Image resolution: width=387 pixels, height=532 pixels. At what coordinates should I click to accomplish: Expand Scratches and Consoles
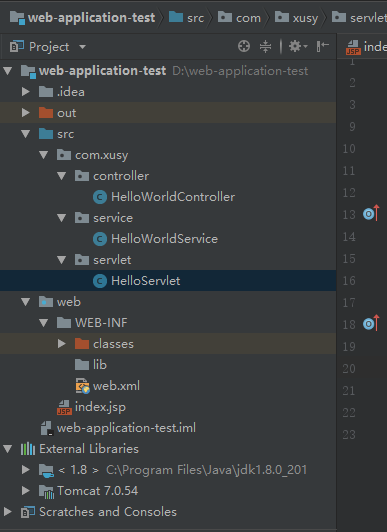pyautogui.click(x=7, y=511)
